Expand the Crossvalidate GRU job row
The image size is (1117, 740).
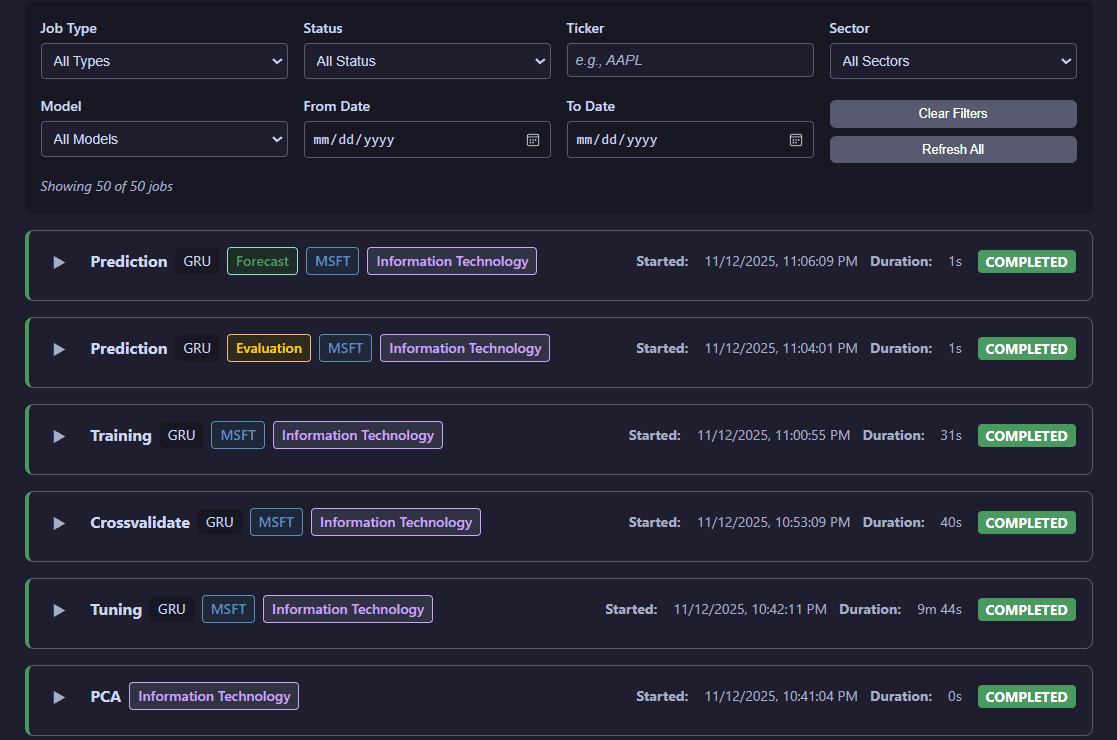(x=59, y=523)
